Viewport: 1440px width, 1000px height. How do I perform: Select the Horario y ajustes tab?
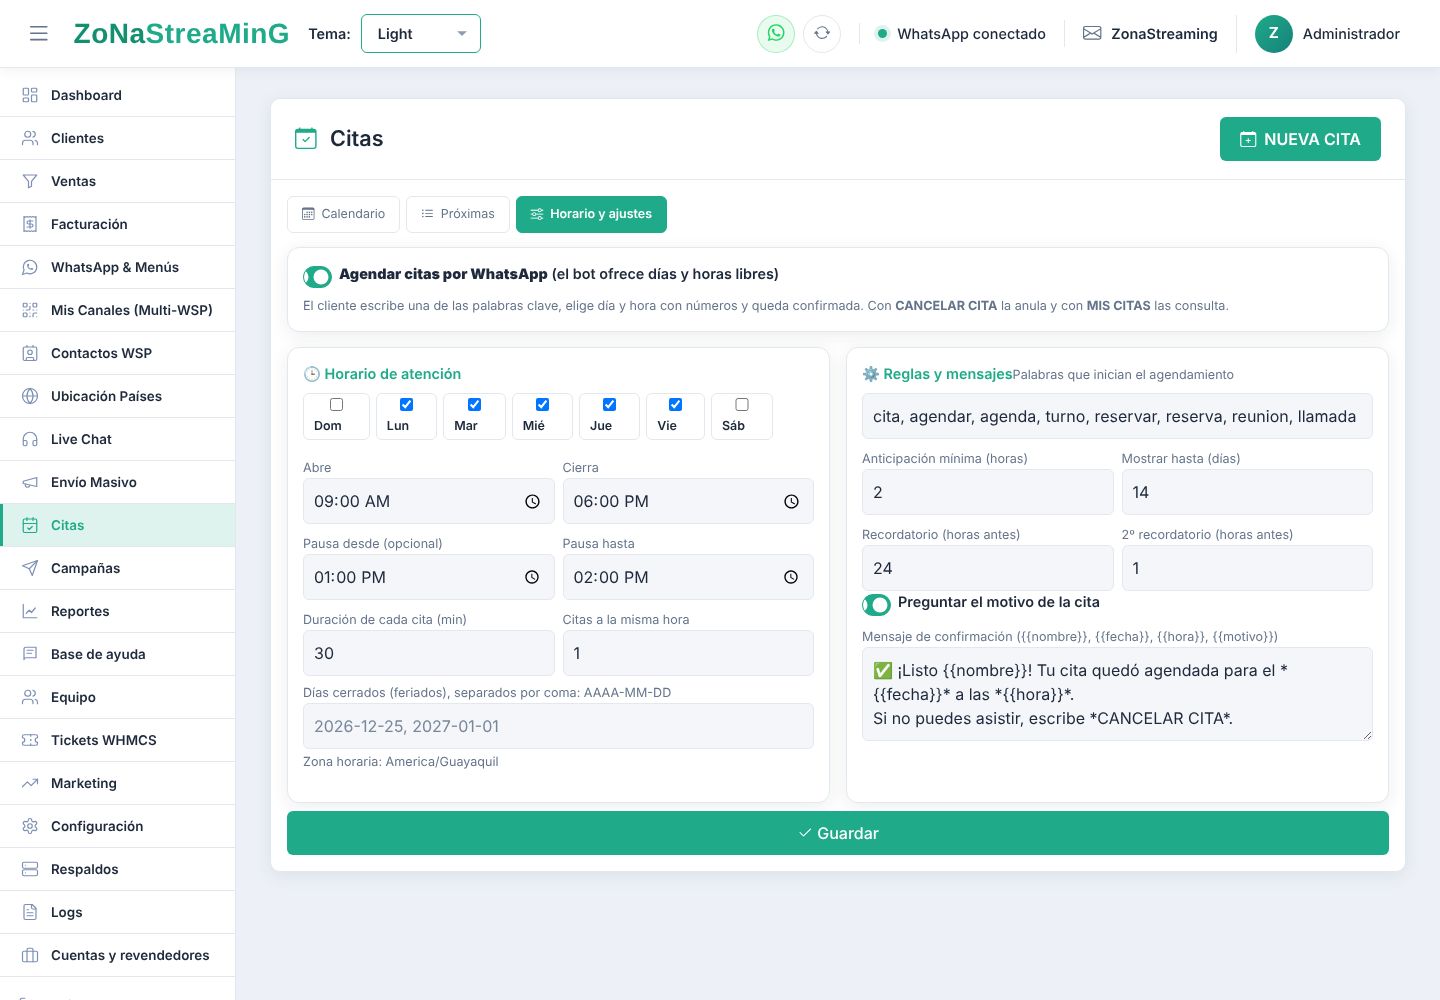[591, 214]
